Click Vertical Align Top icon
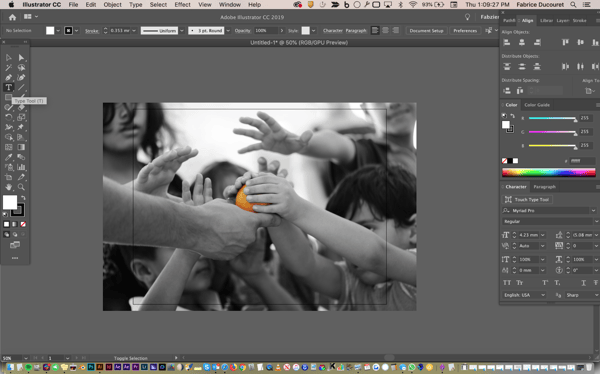600x374 pixels. point(565,42)
